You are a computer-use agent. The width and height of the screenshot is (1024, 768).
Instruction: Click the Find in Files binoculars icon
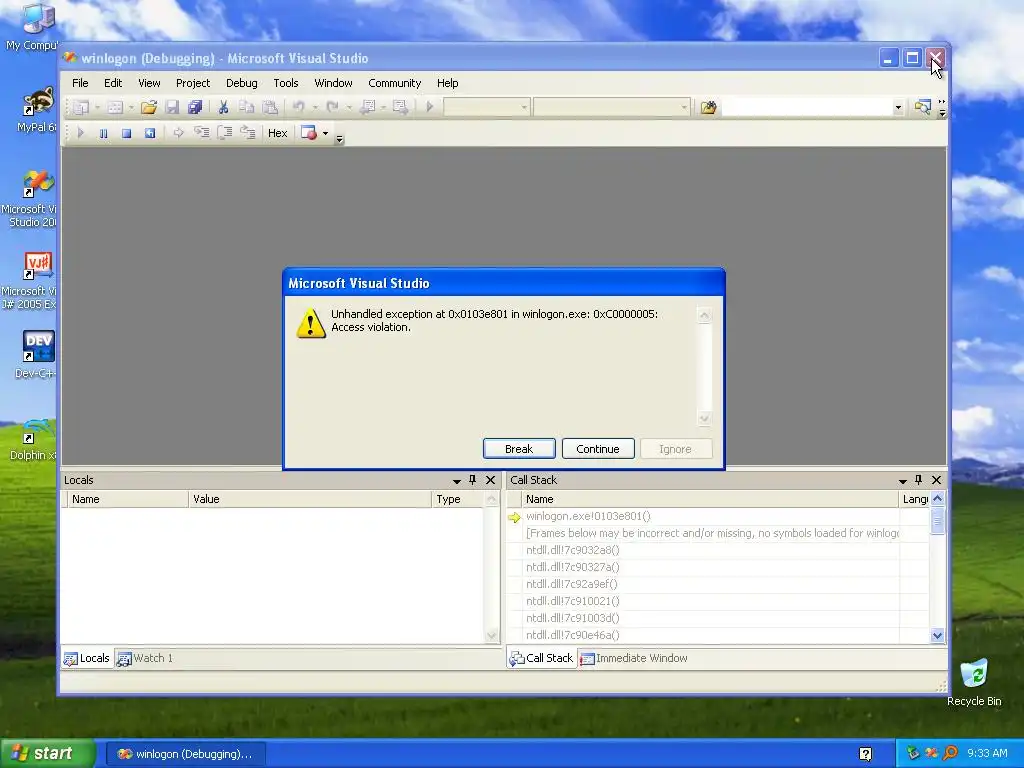click(x=709, y=107)
